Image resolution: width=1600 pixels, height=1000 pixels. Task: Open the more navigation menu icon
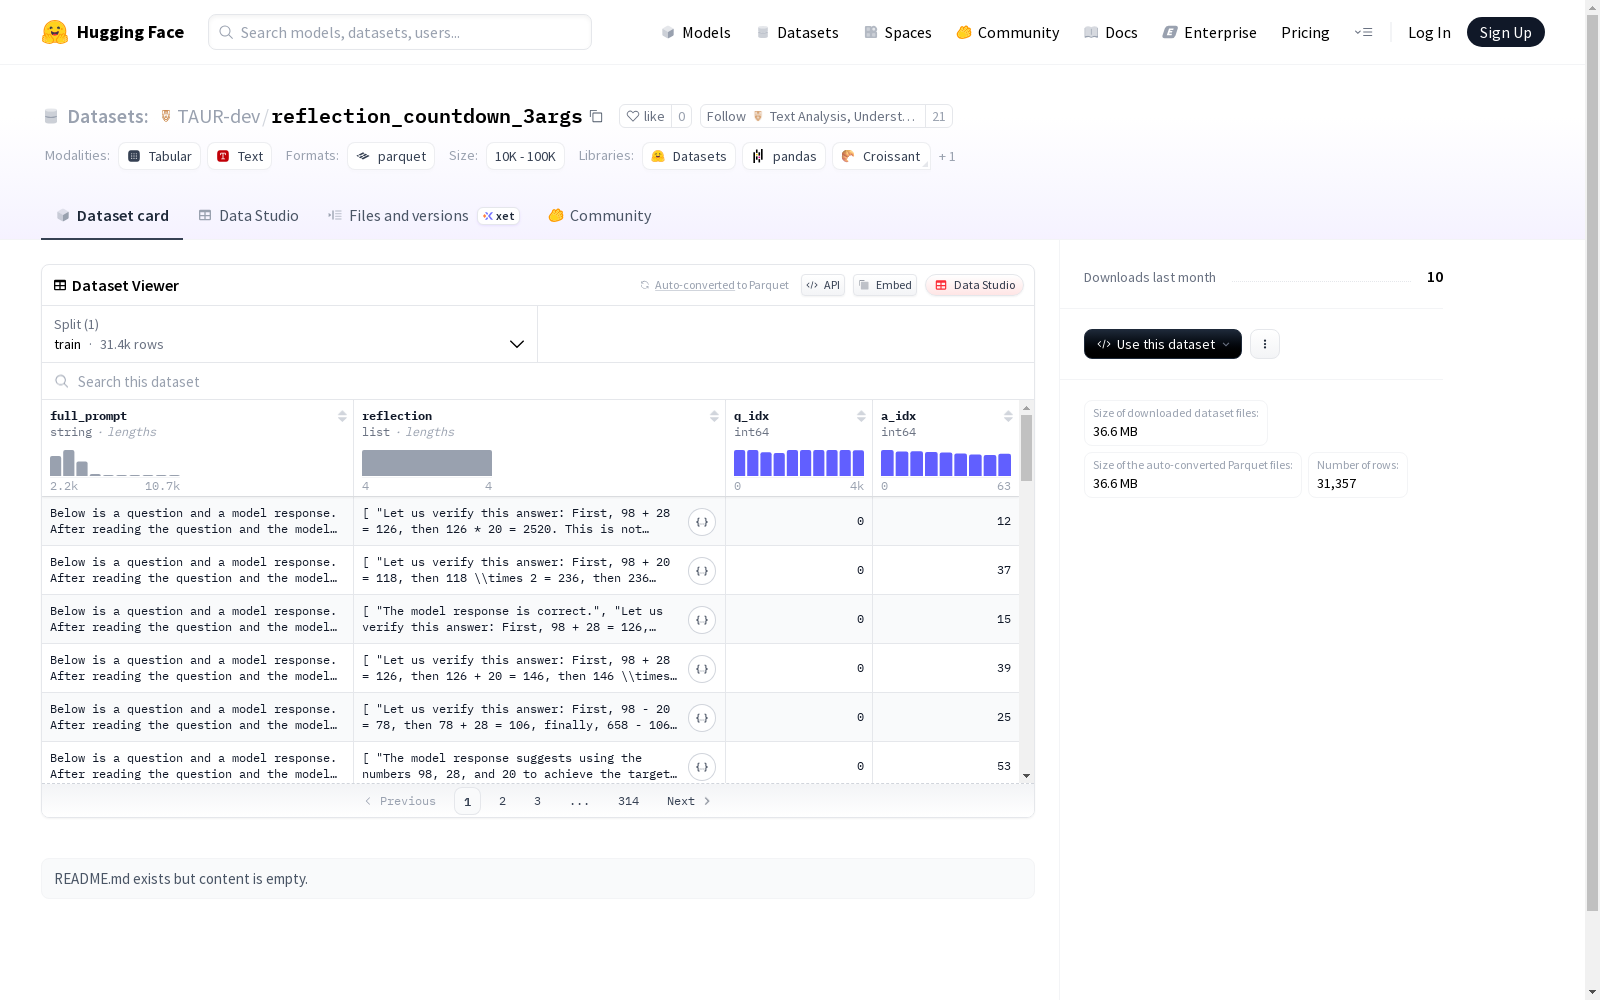1363,32
